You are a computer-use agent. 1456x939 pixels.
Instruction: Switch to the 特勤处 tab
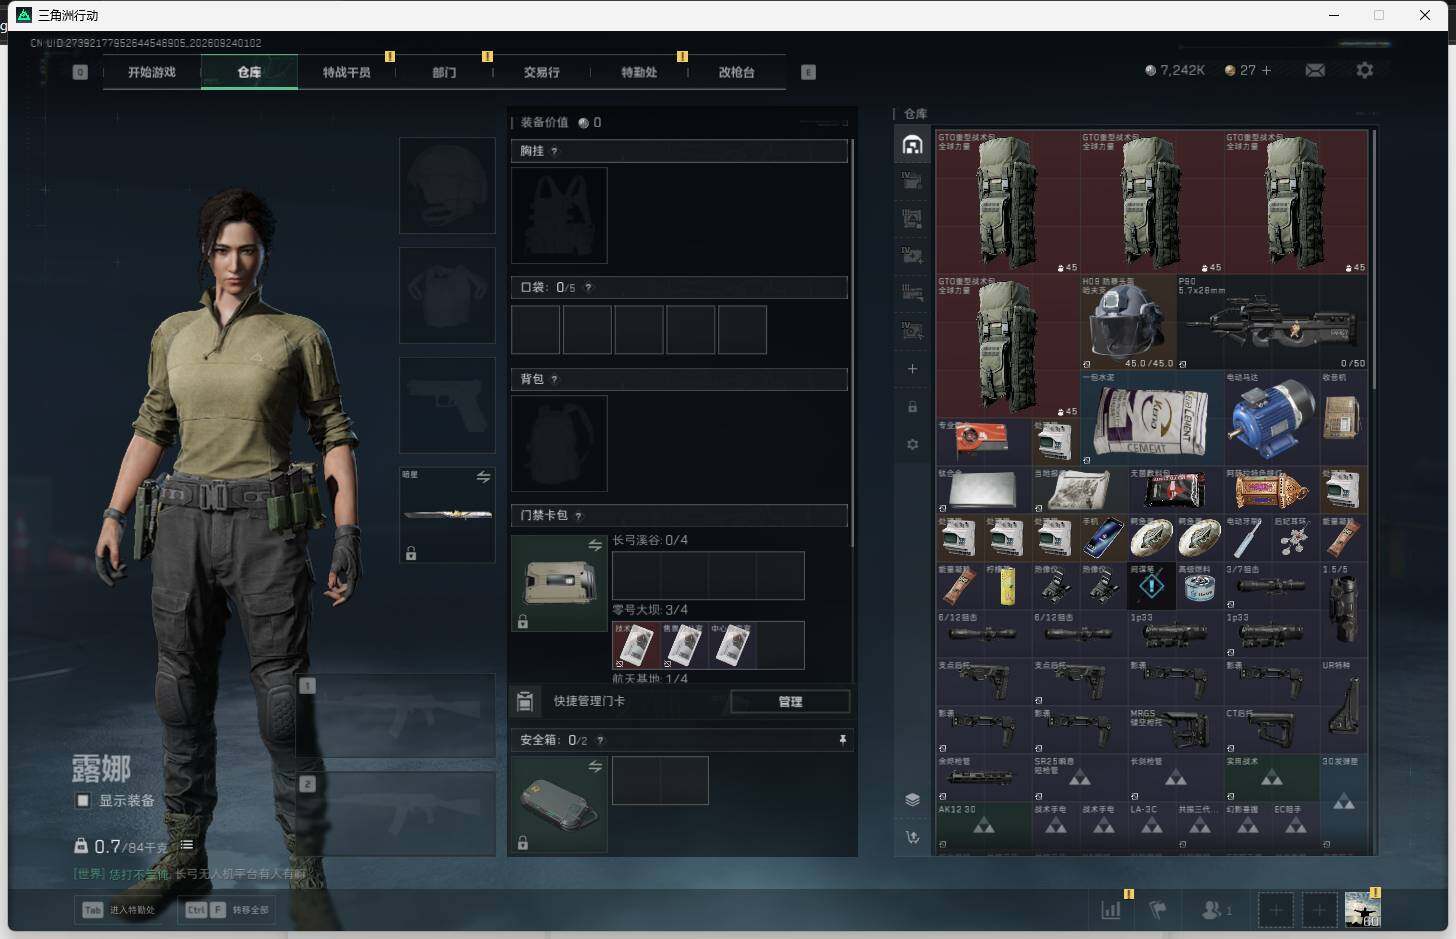tap(639, 72)
